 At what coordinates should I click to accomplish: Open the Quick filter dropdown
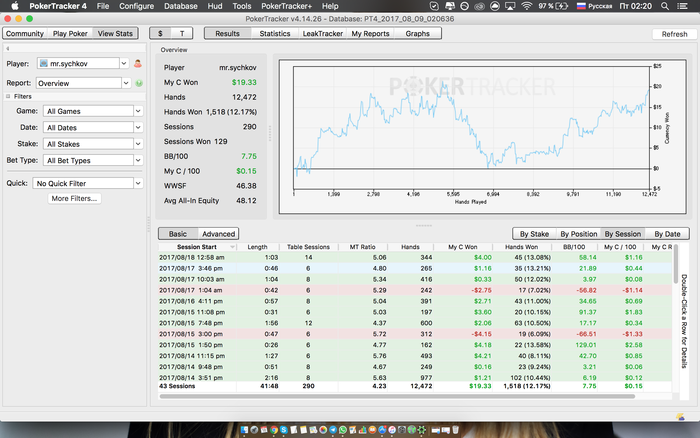88,184
